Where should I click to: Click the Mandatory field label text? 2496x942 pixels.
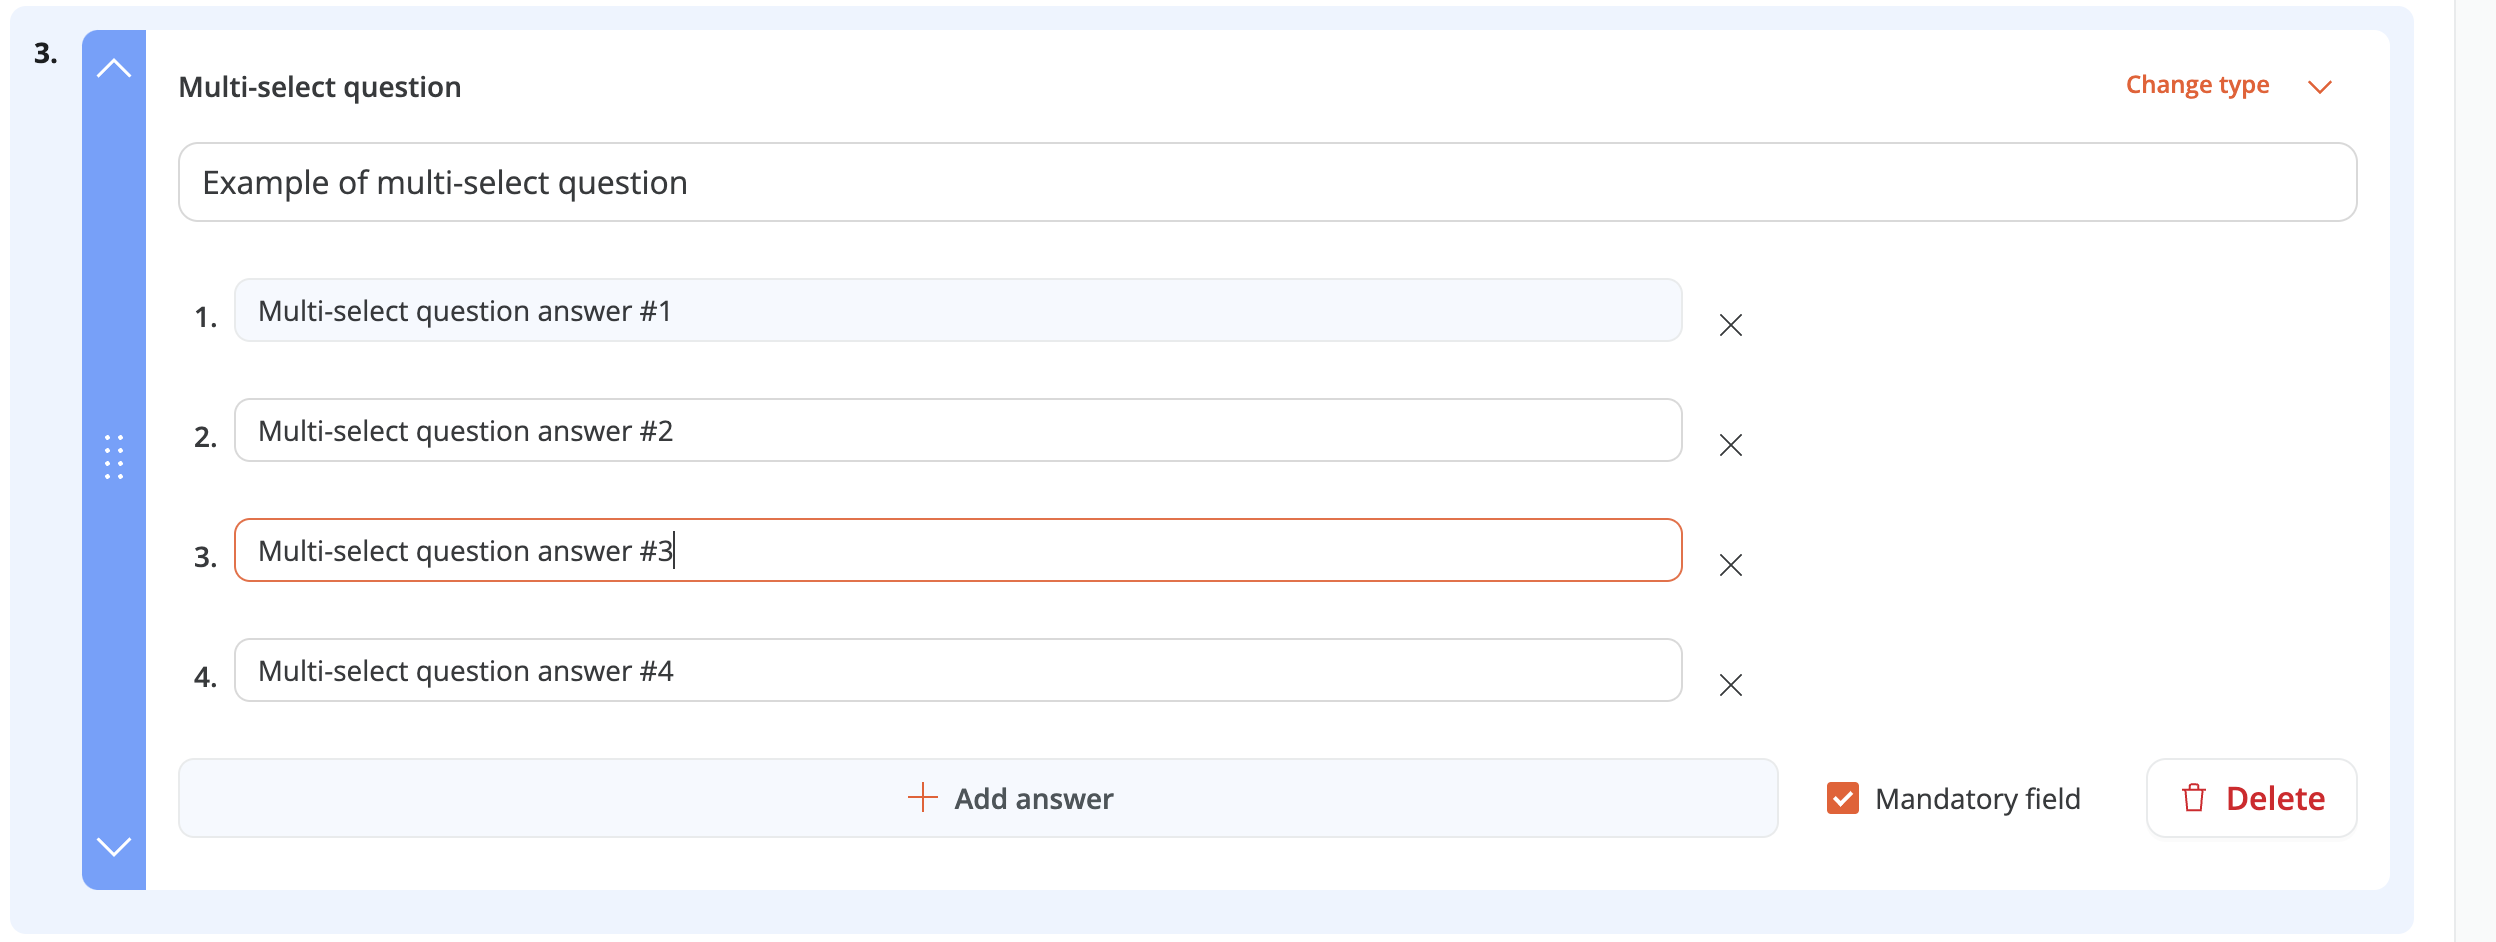click(1978, 799)
